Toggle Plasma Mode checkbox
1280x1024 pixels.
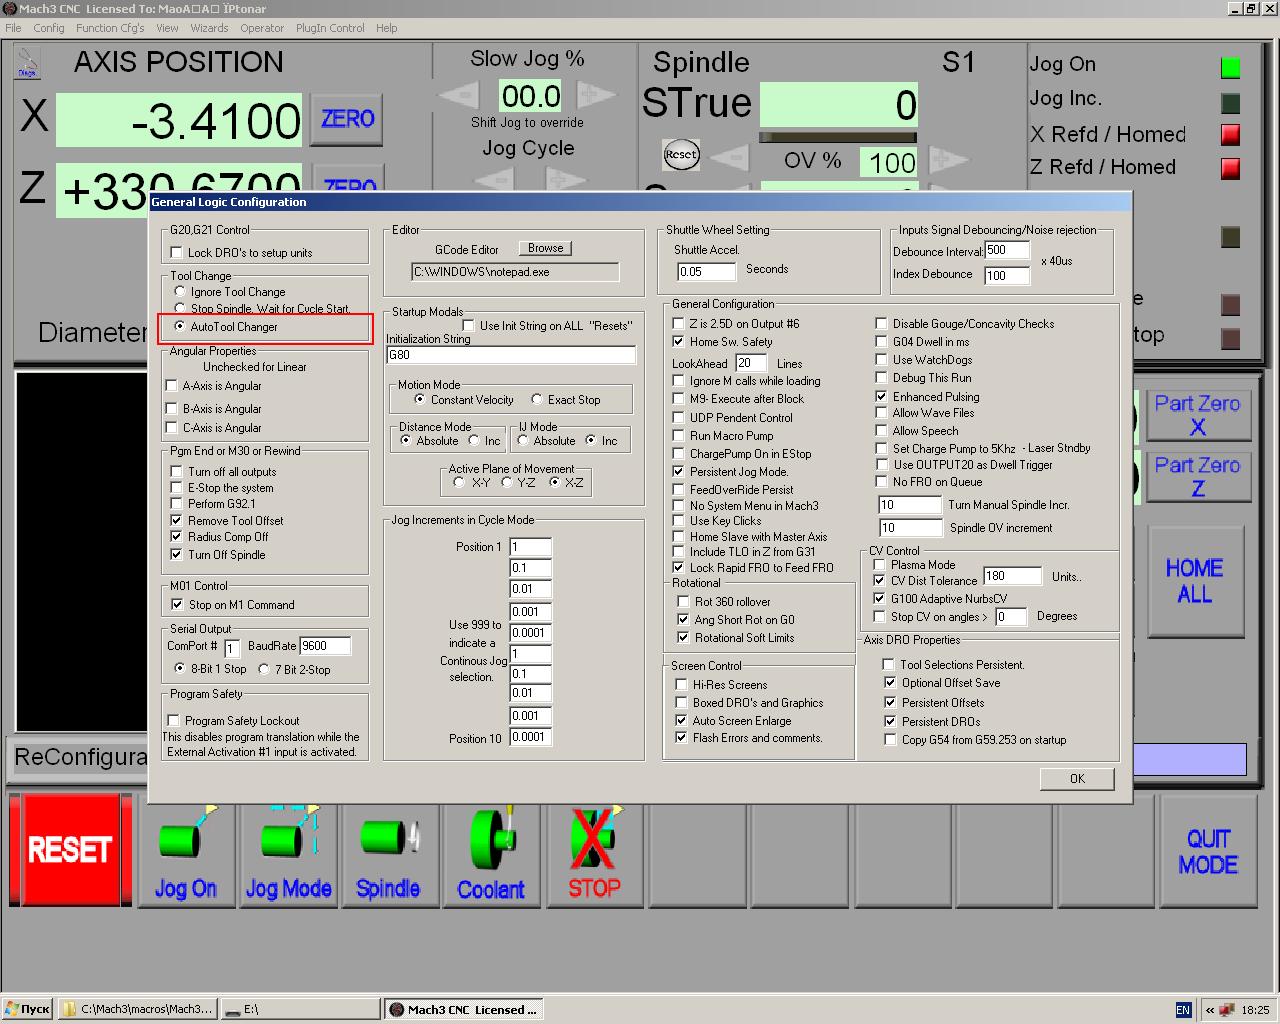pos(880,564)
